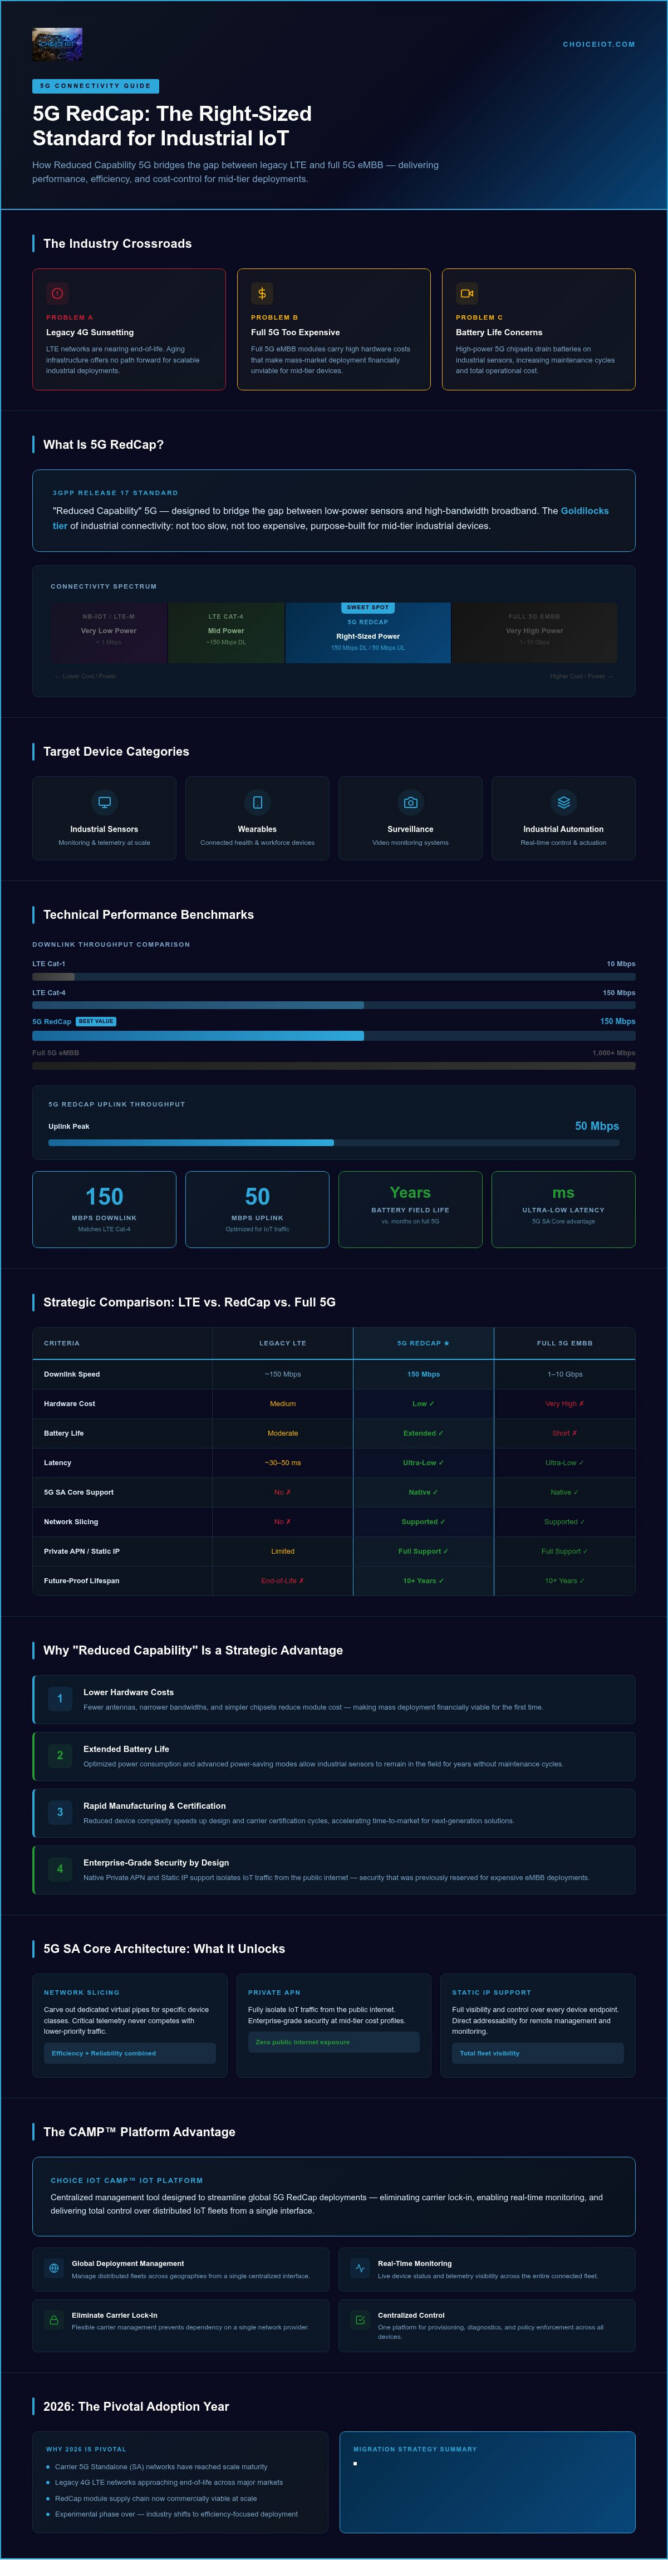Click the globe icon for Global Deployment Management

(x=54, y=2268)
